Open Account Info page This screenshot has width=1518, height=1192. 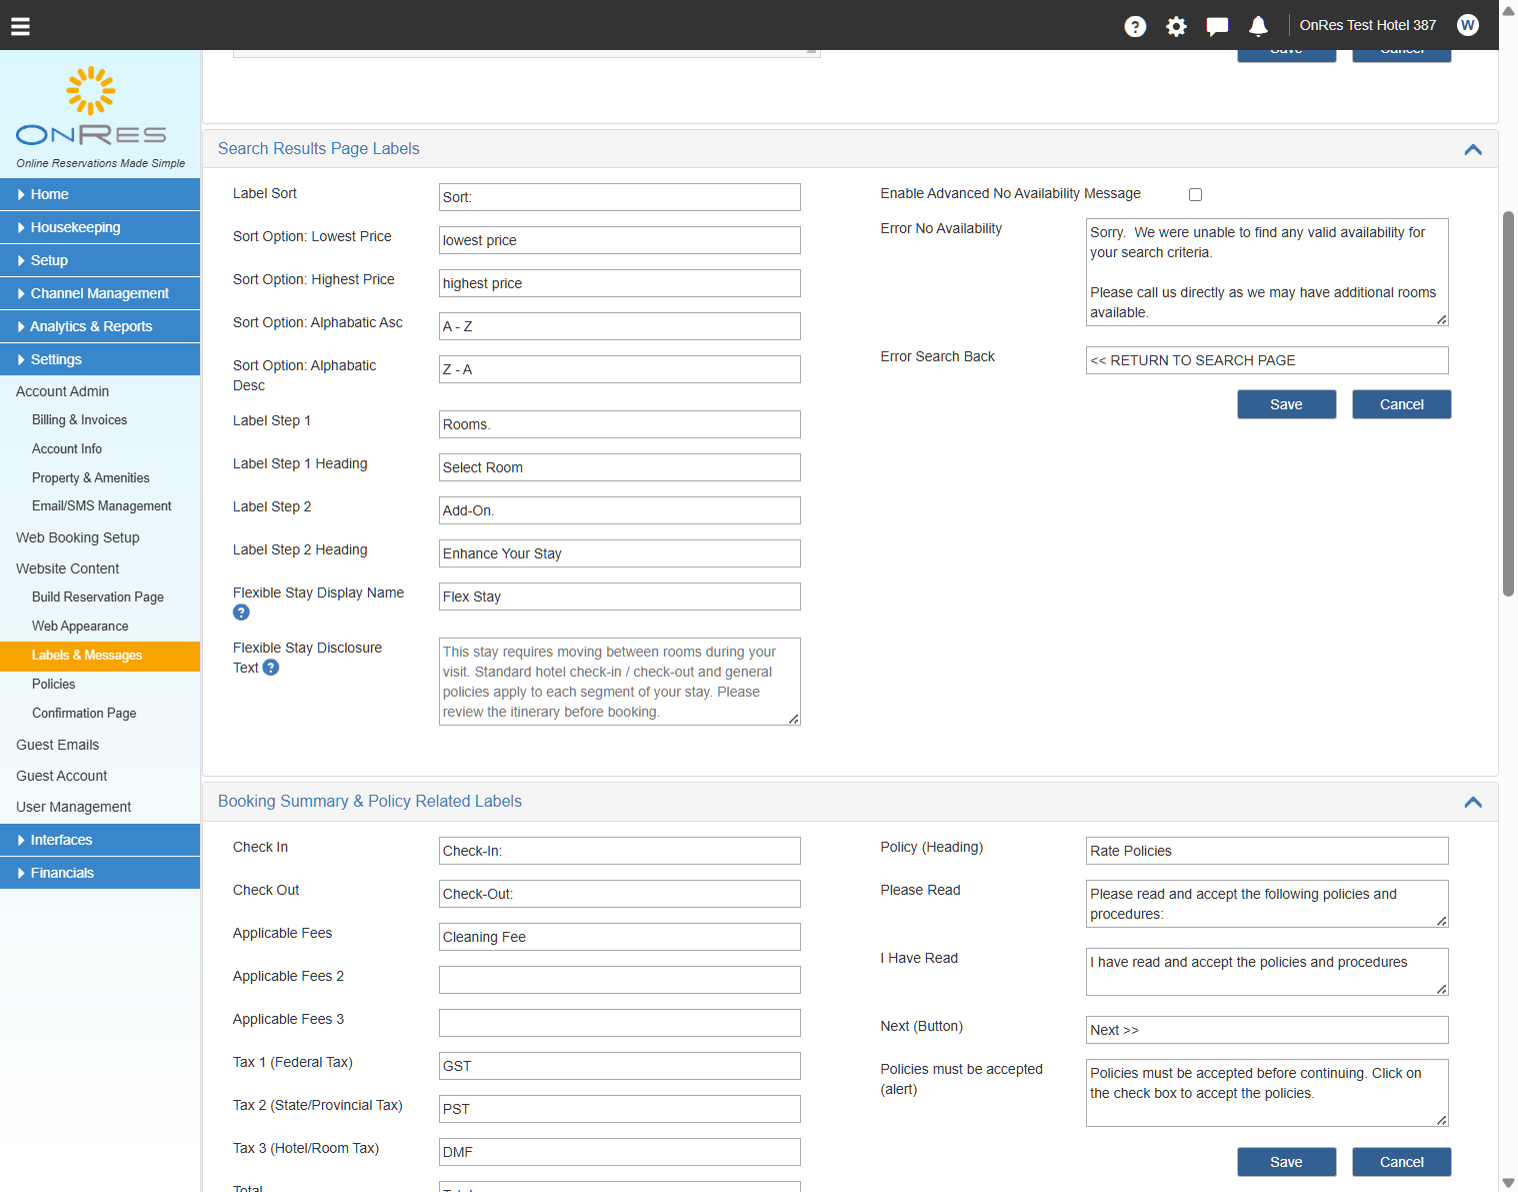67,449
